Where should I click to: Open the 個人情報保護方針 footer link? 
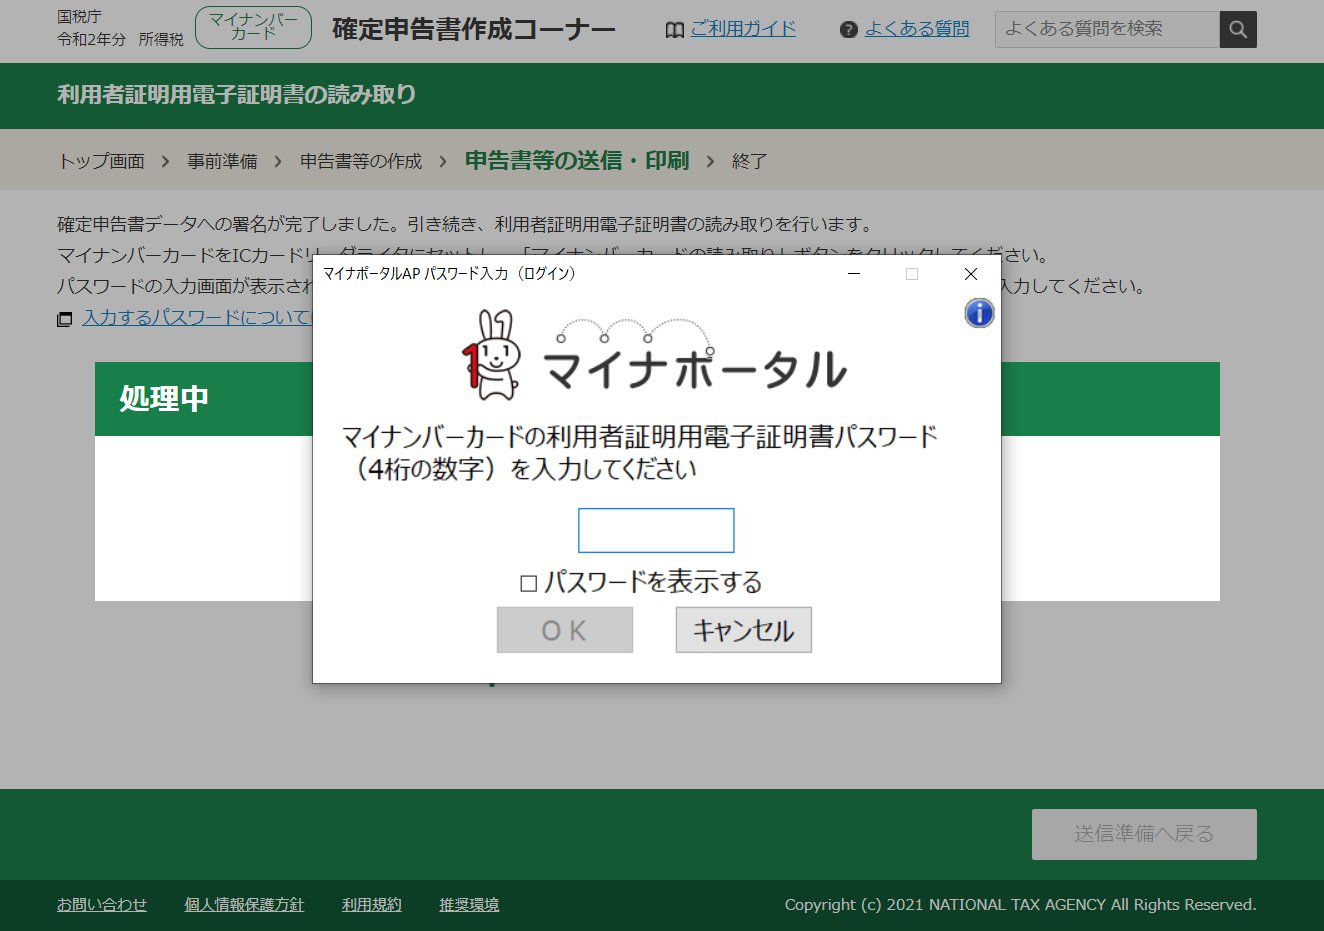(244, 904)
